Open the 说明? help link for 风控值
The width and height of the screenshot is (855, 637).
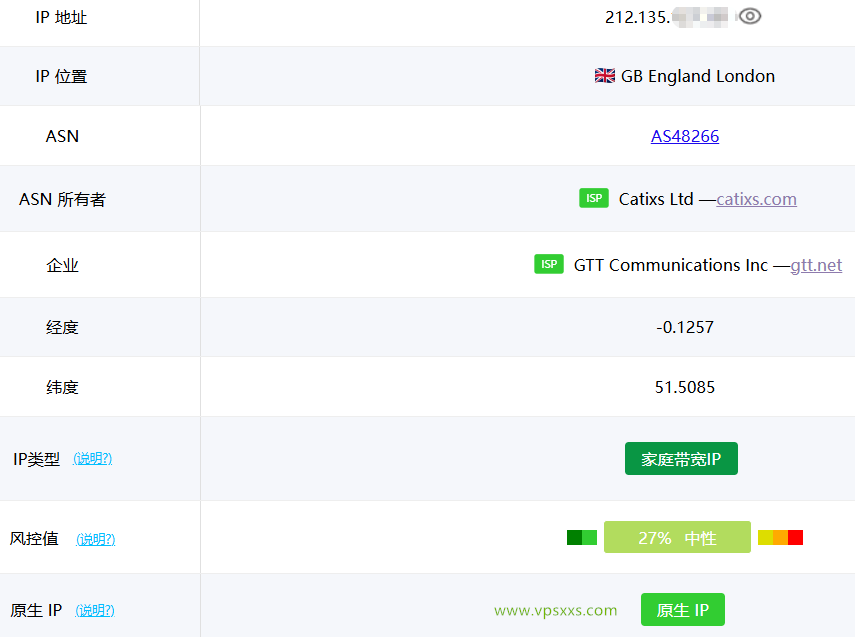(x=95, y=539)
